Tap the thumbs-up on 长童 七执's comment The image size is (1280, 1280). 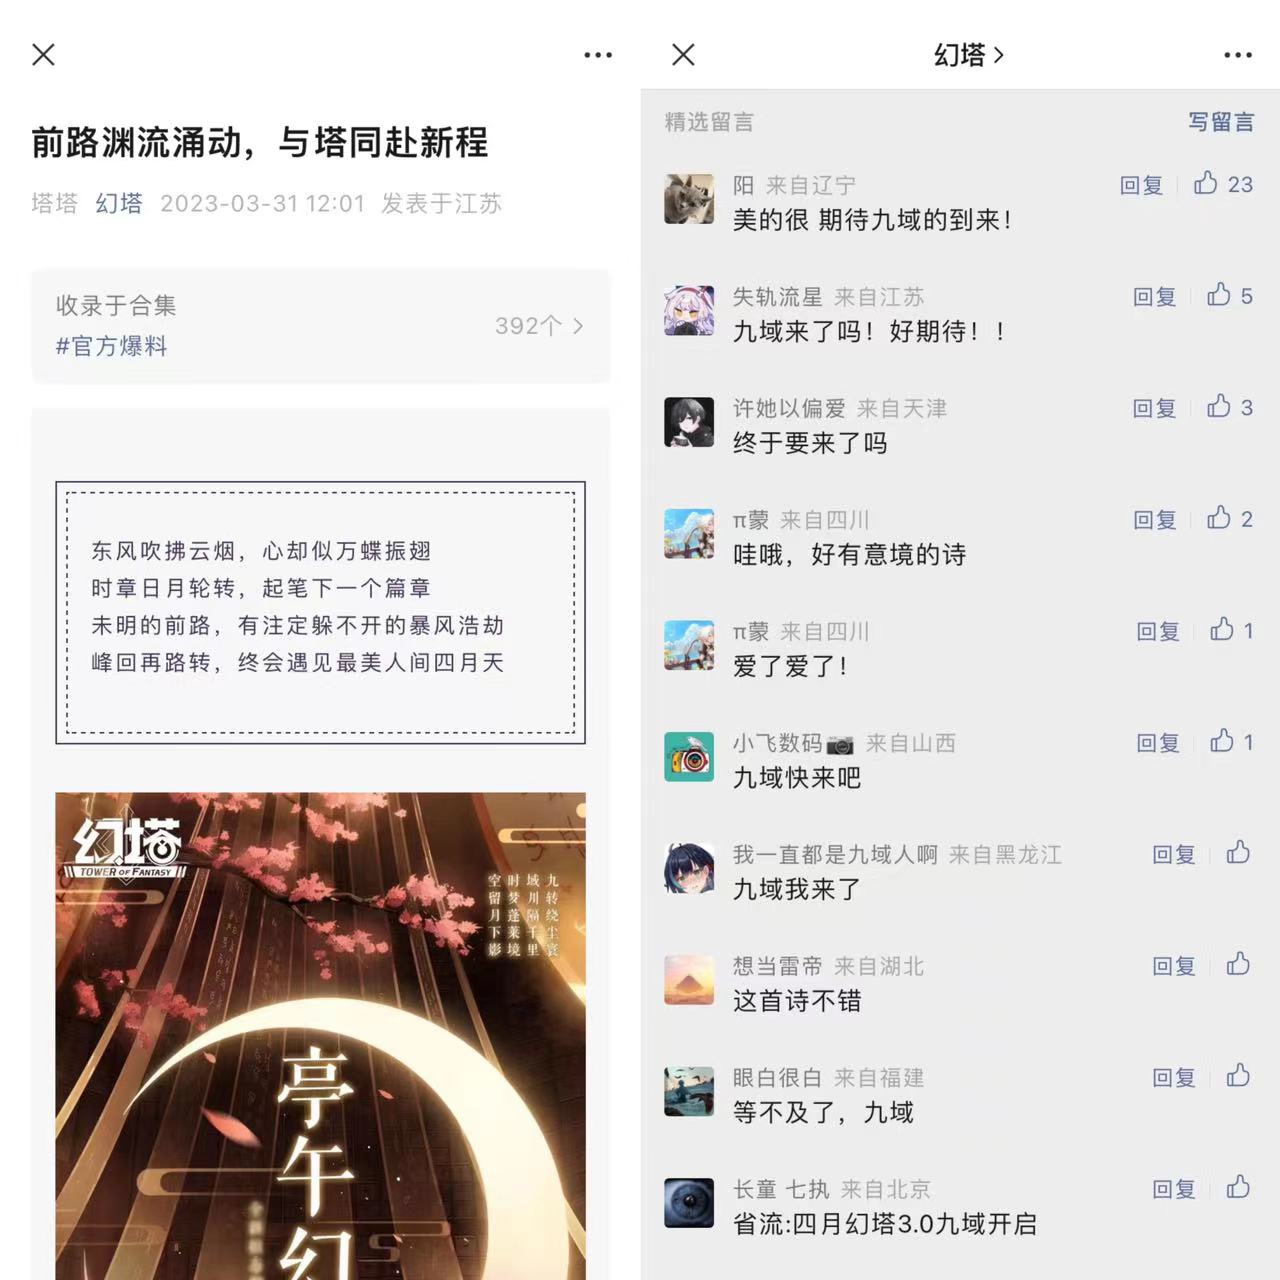point(1238,1187)
